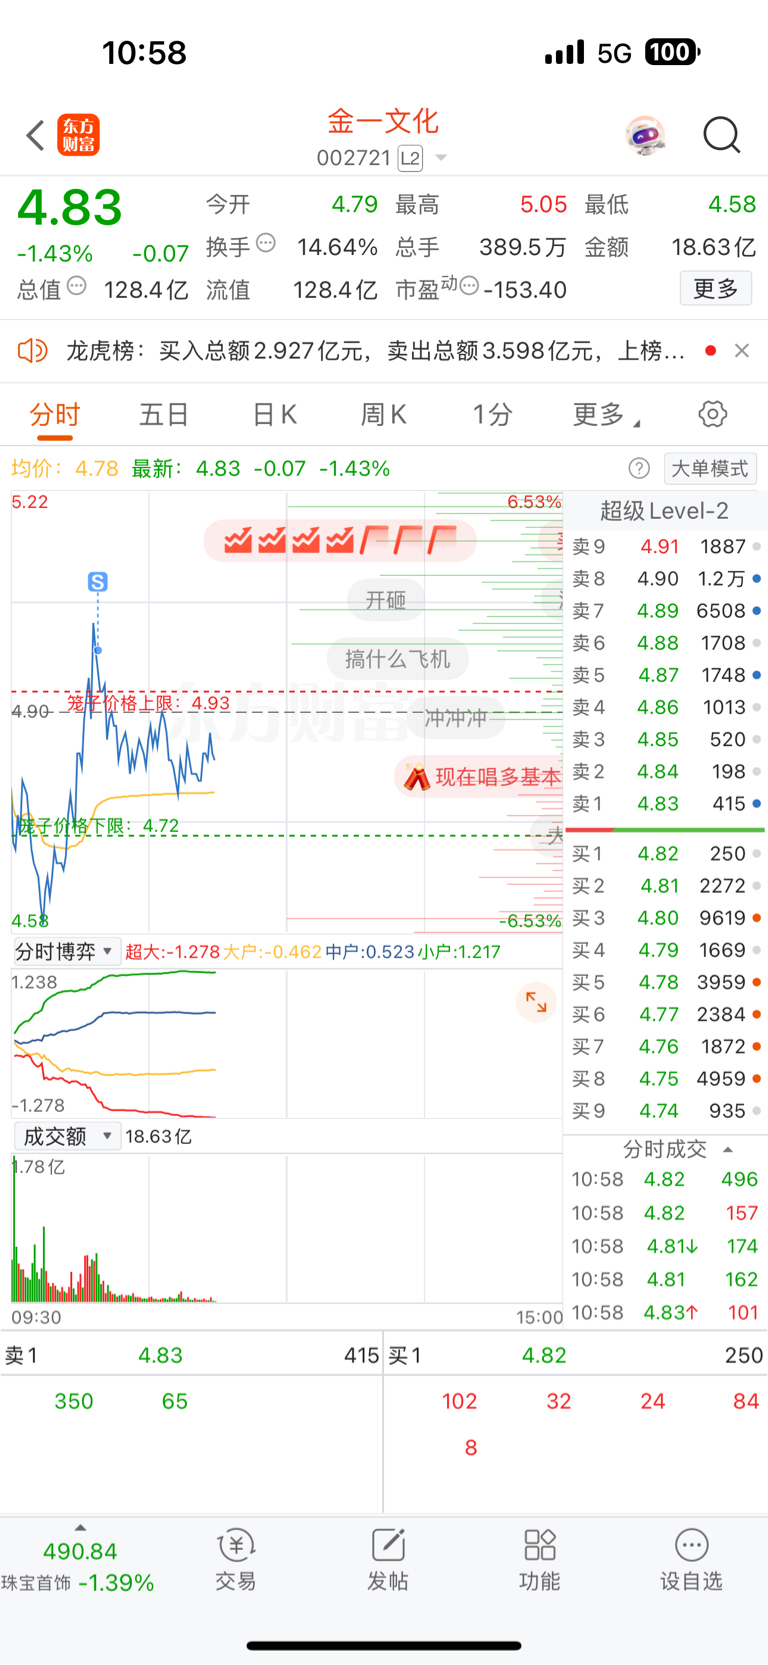Tap the 10:58 trade with volume 496
This screenshot has width=768, height=1665.
click(x=665, y=1180)
